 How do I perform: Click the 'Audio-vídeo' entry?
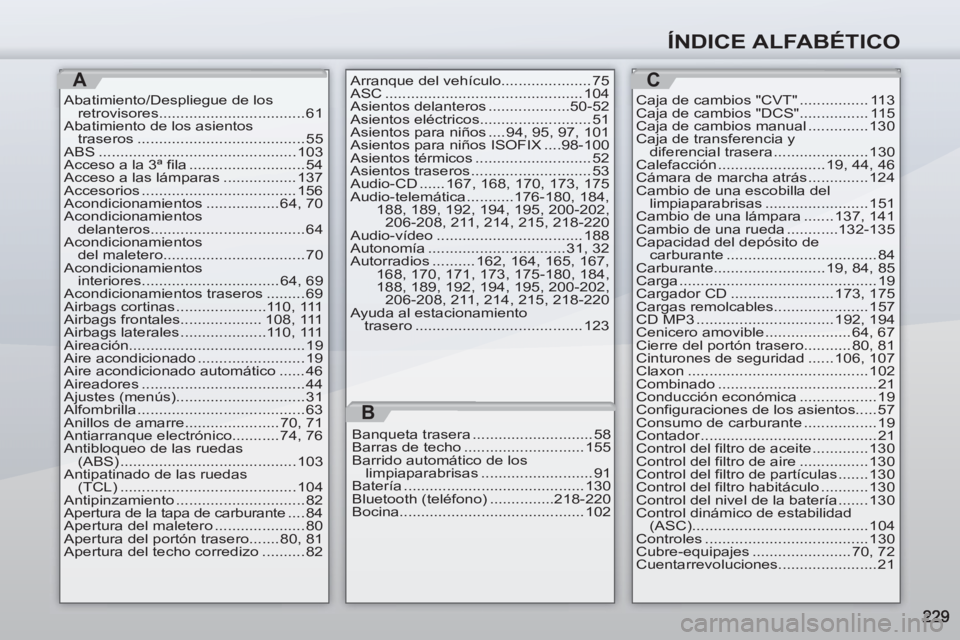pos(479,235)
